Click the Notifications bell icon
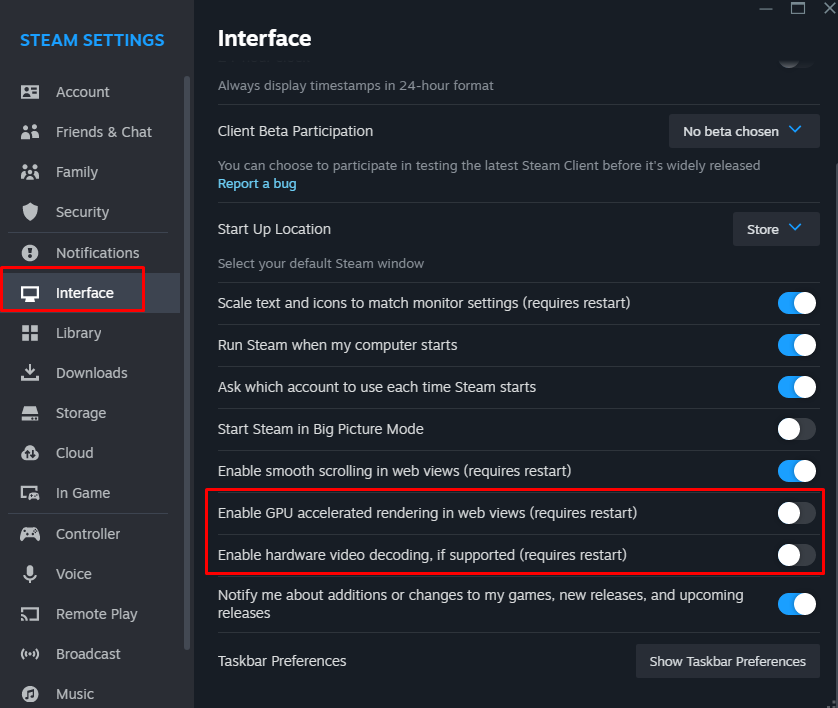The image size is (838, 708). [30, 253]
